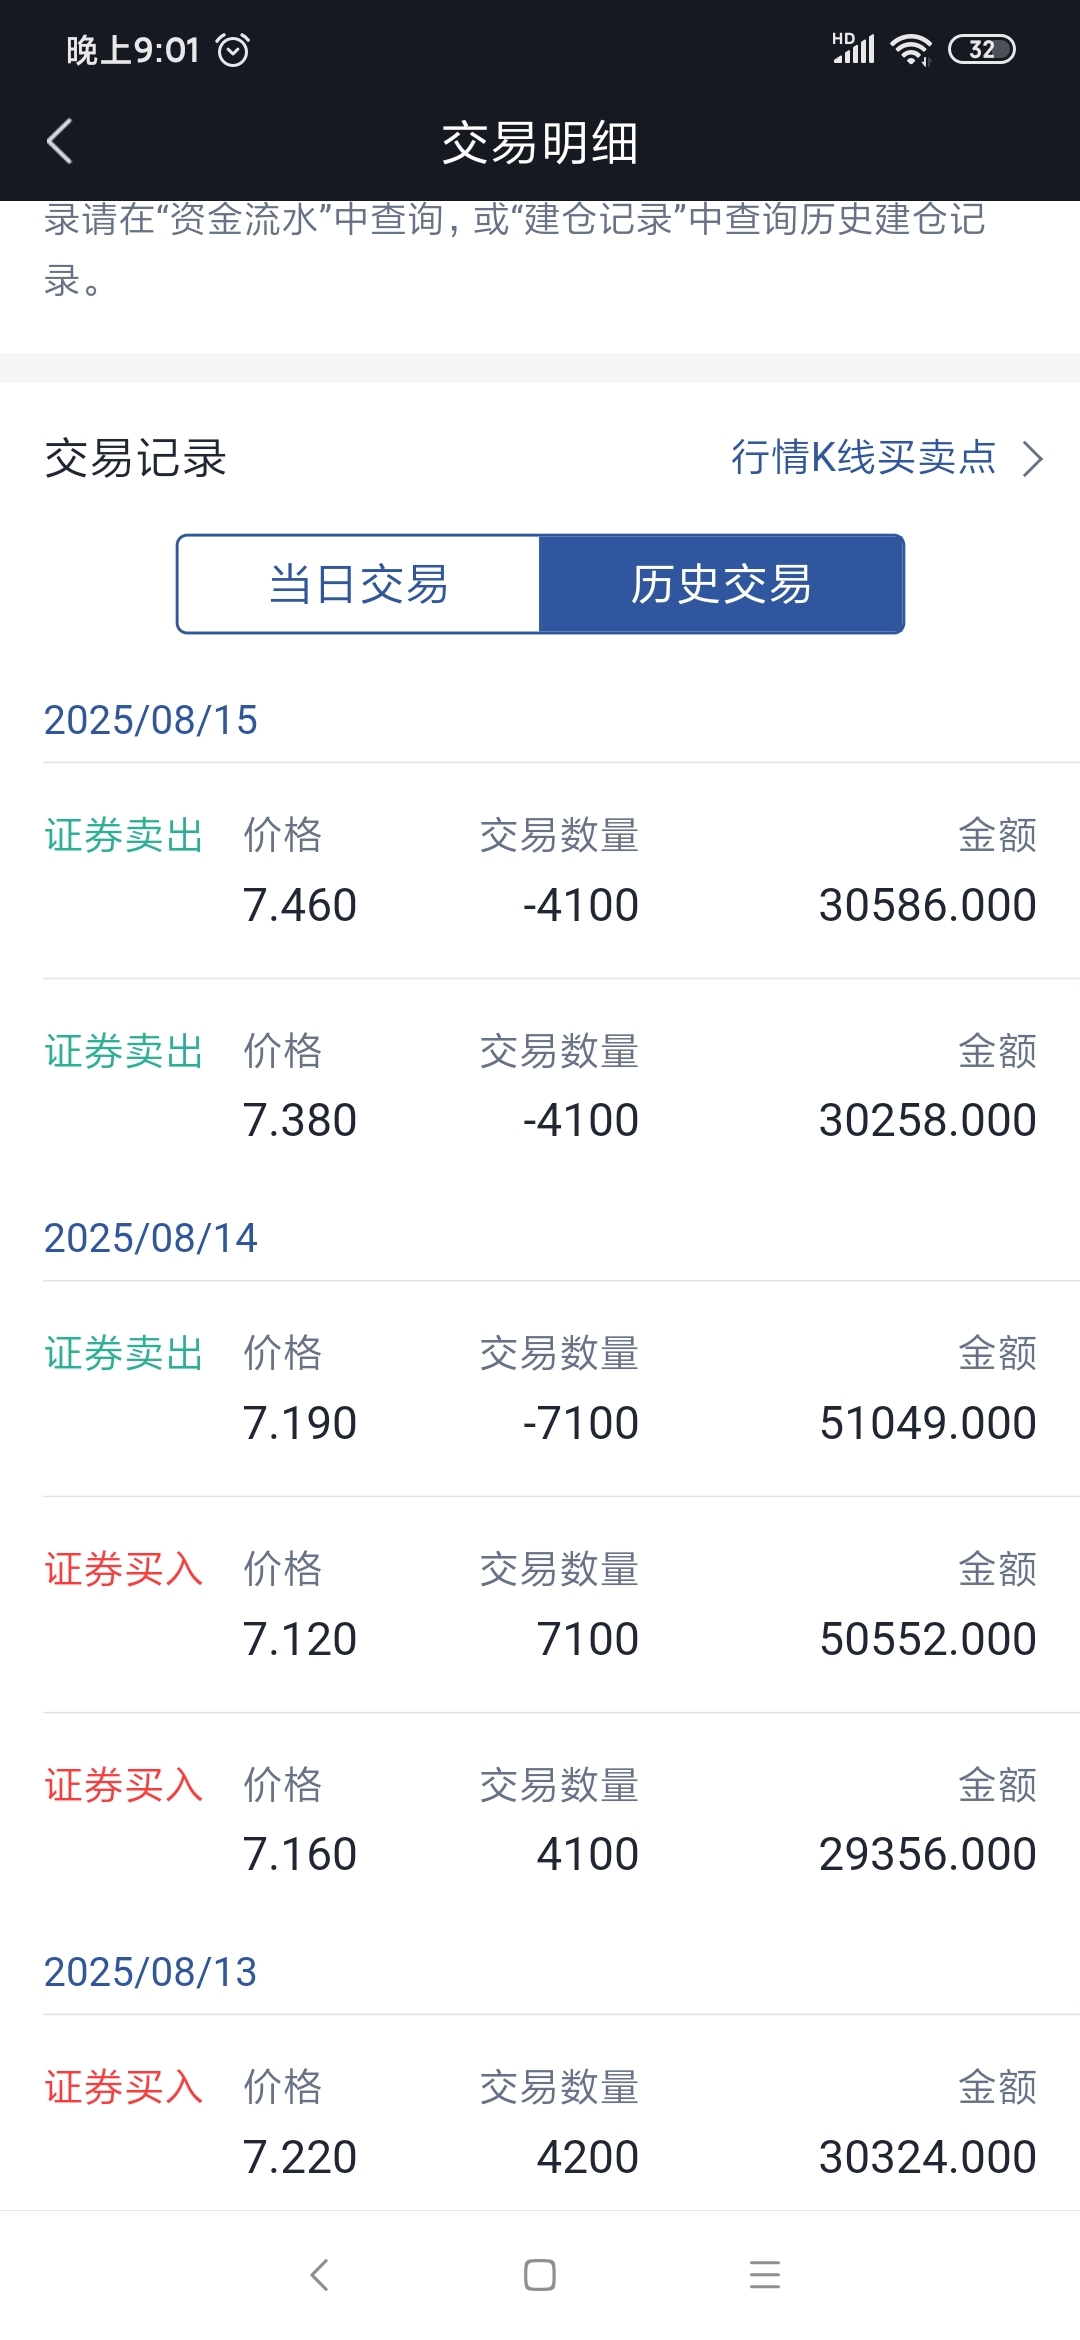Select the sell record with amount 51049.000
The width and height of the screenshot is (1080, 2340).
[540, 1389]
